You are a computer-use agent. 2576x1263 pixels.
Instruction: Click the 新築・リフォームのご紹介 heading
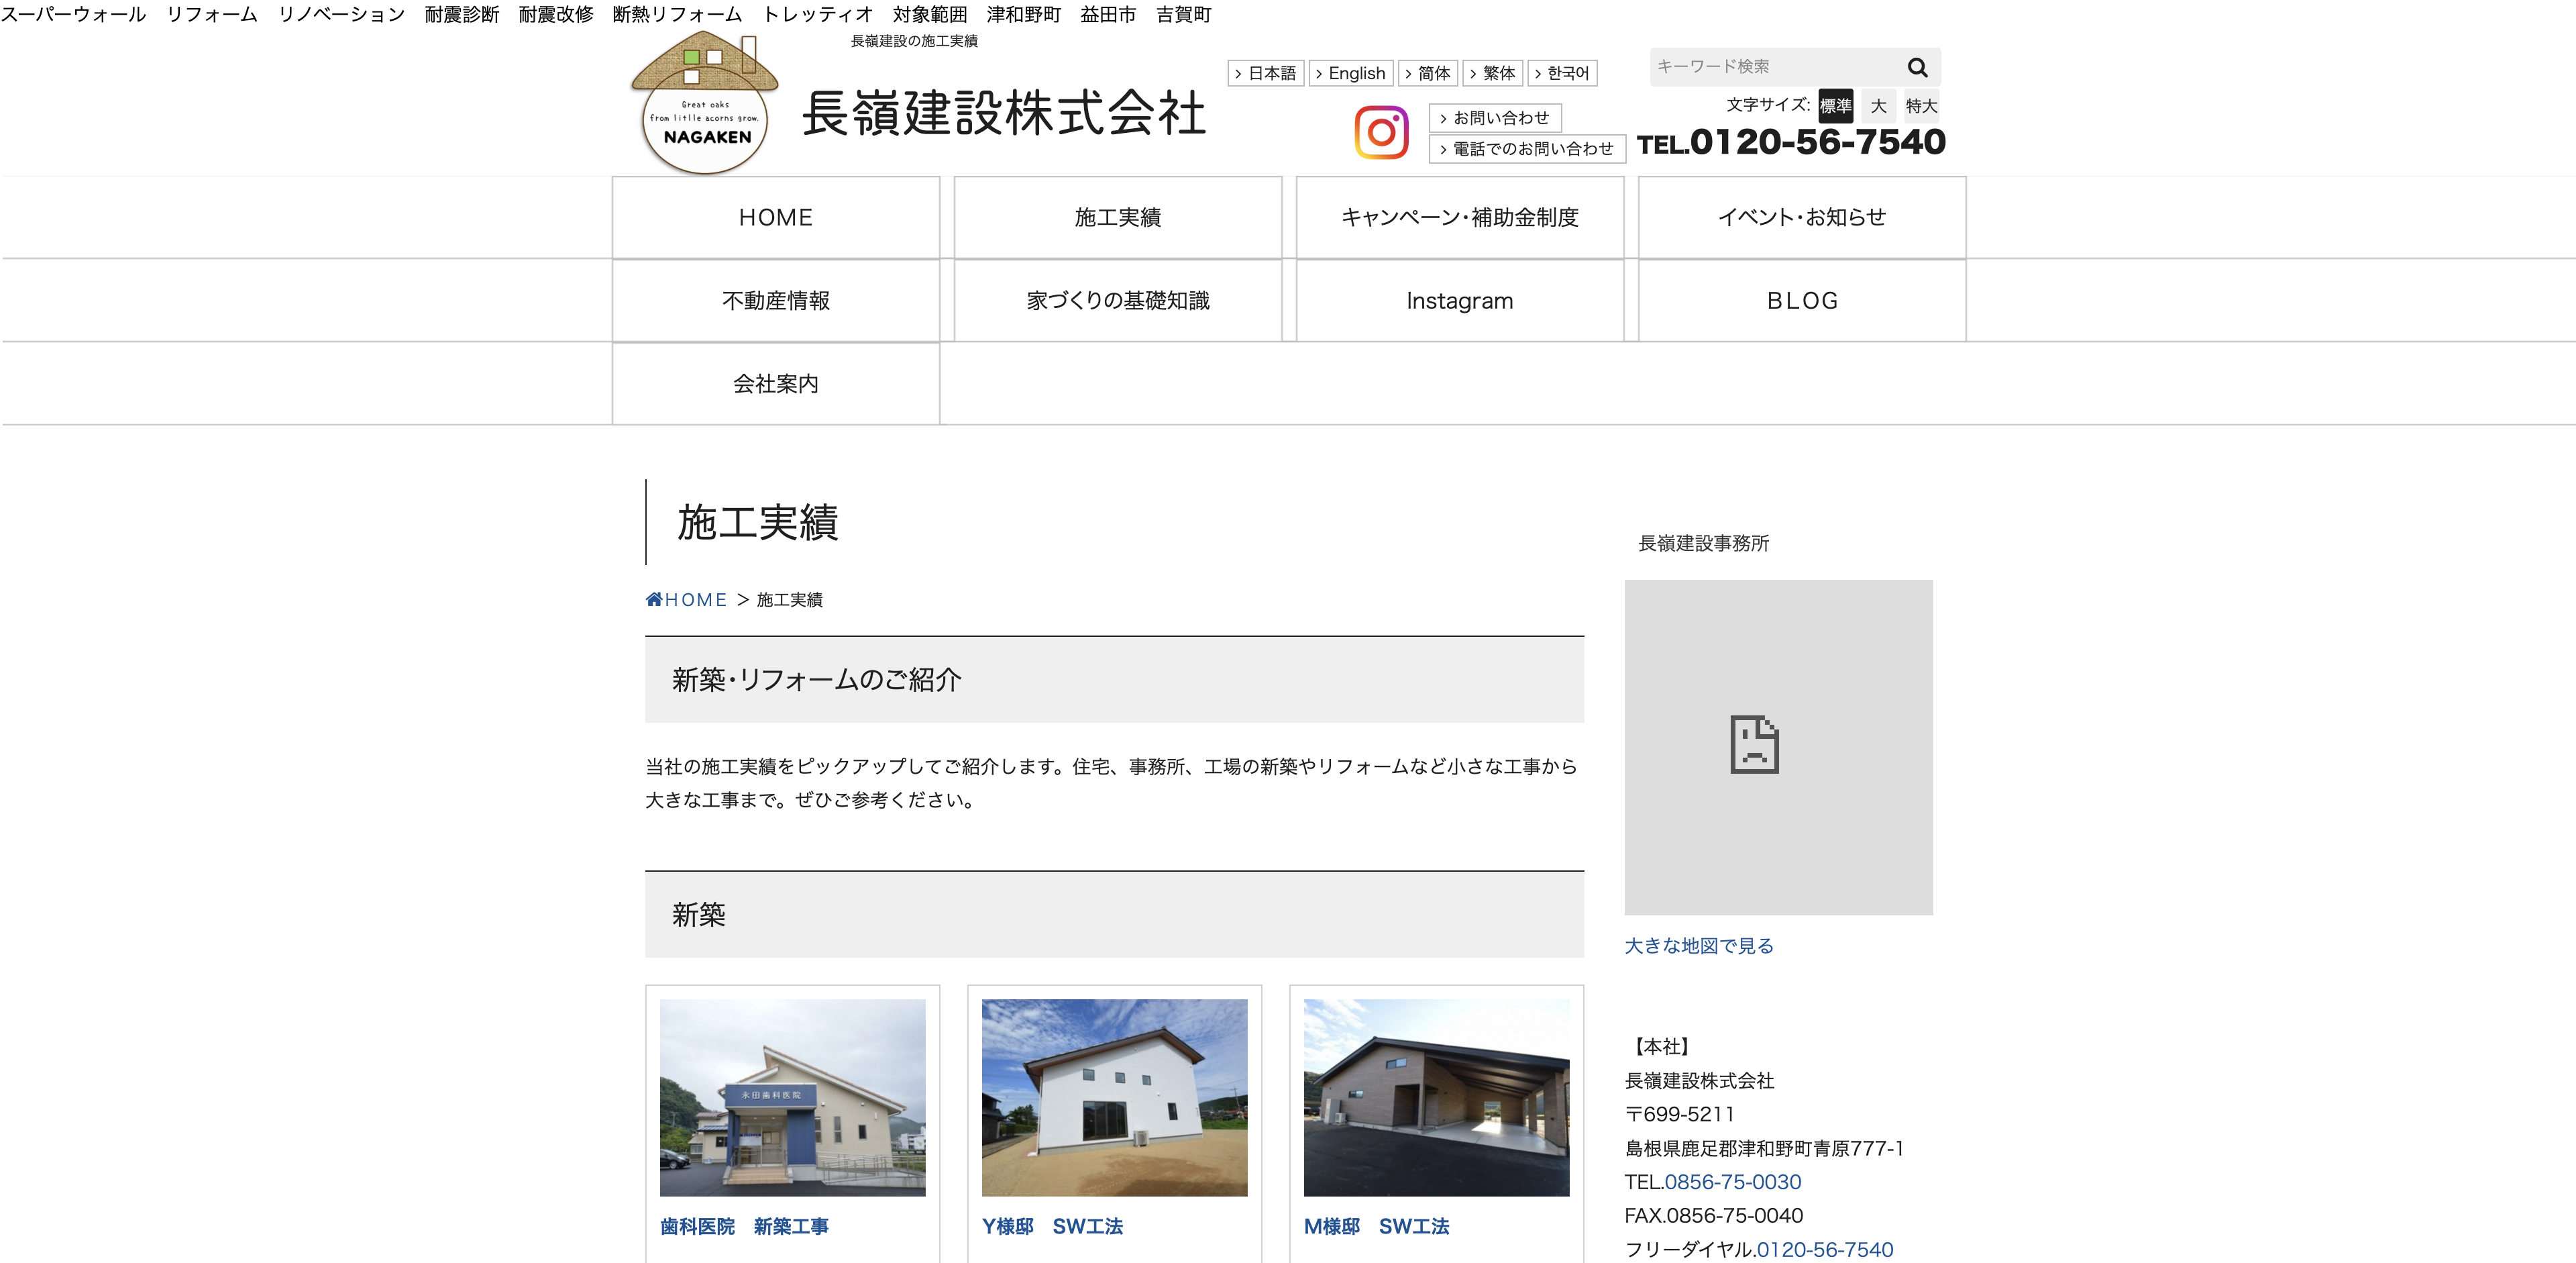click(817, 680)
